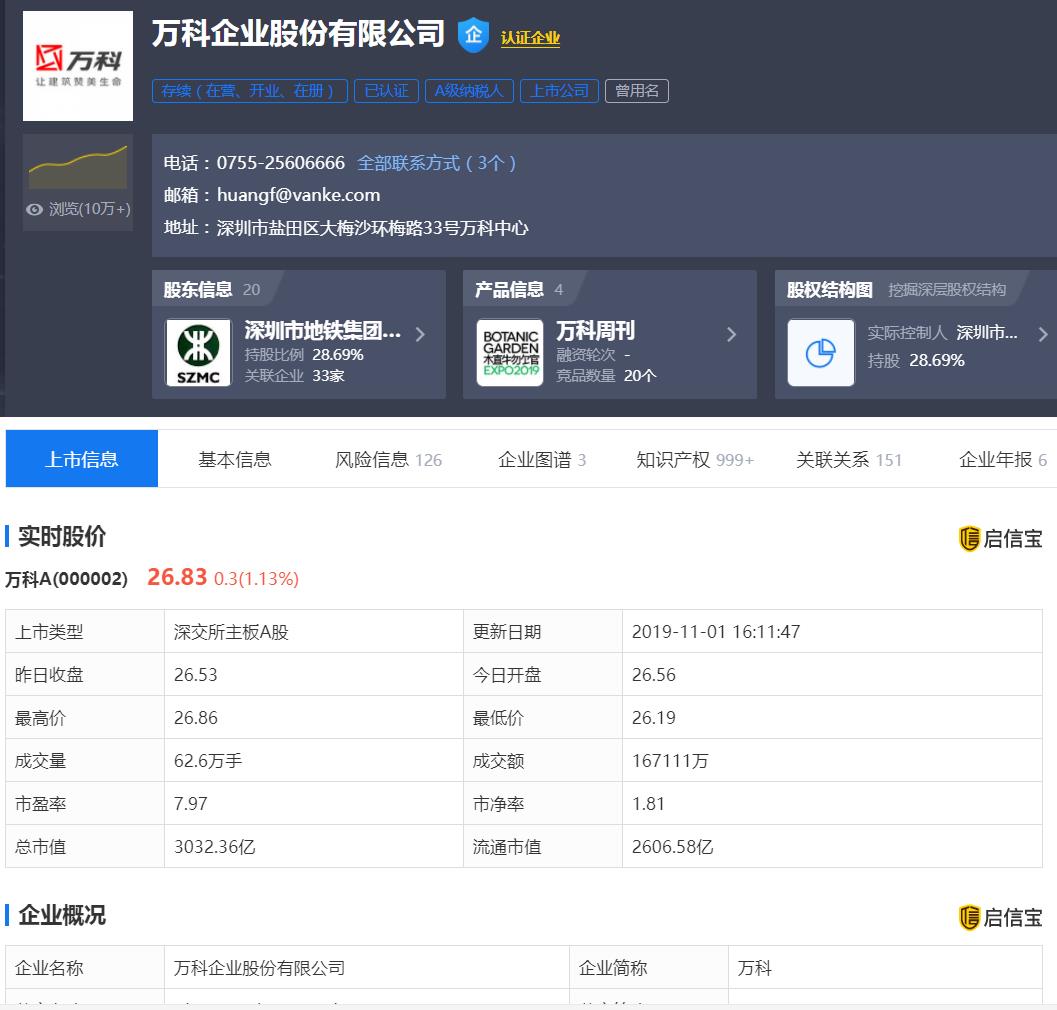Open the 关联关系 tab
This screenshot has height=1010, width=1057.
848,460
